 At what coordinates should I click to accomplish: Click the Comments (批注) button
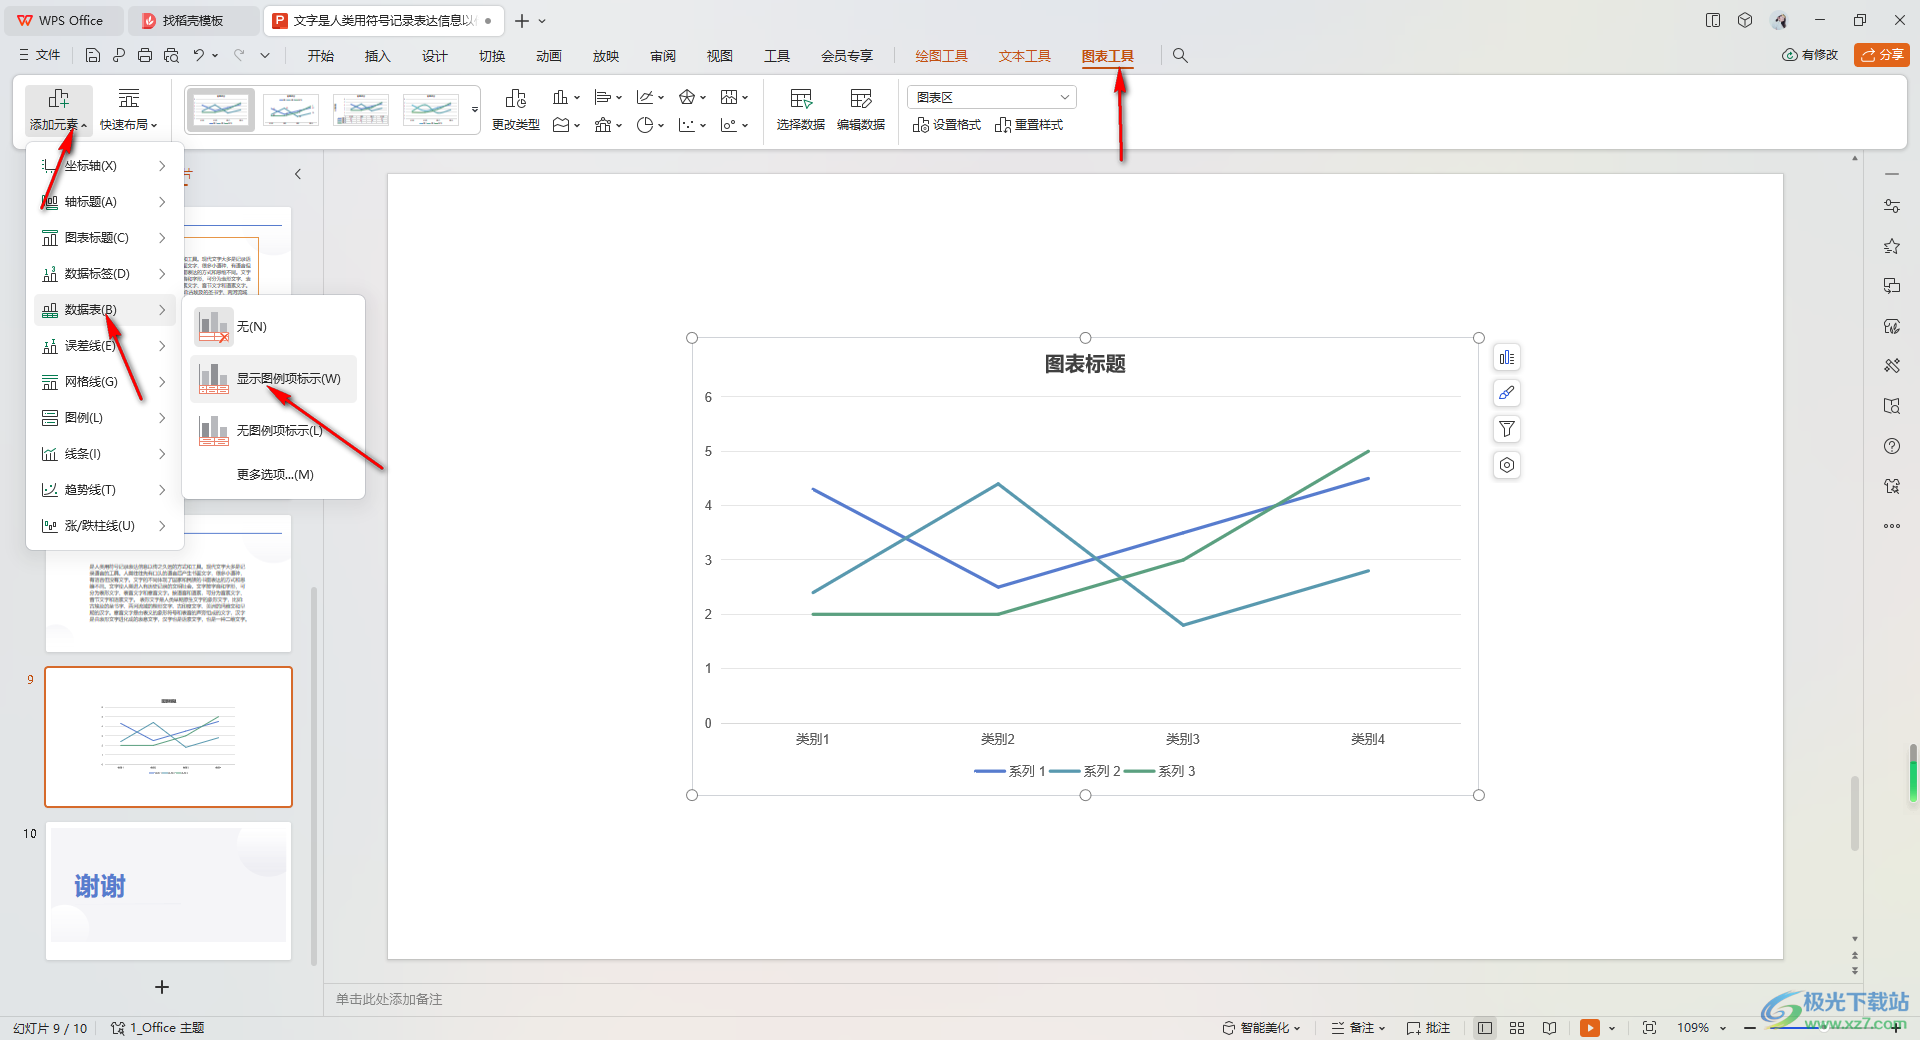pyautogui.click(x=1428, y=1028)
